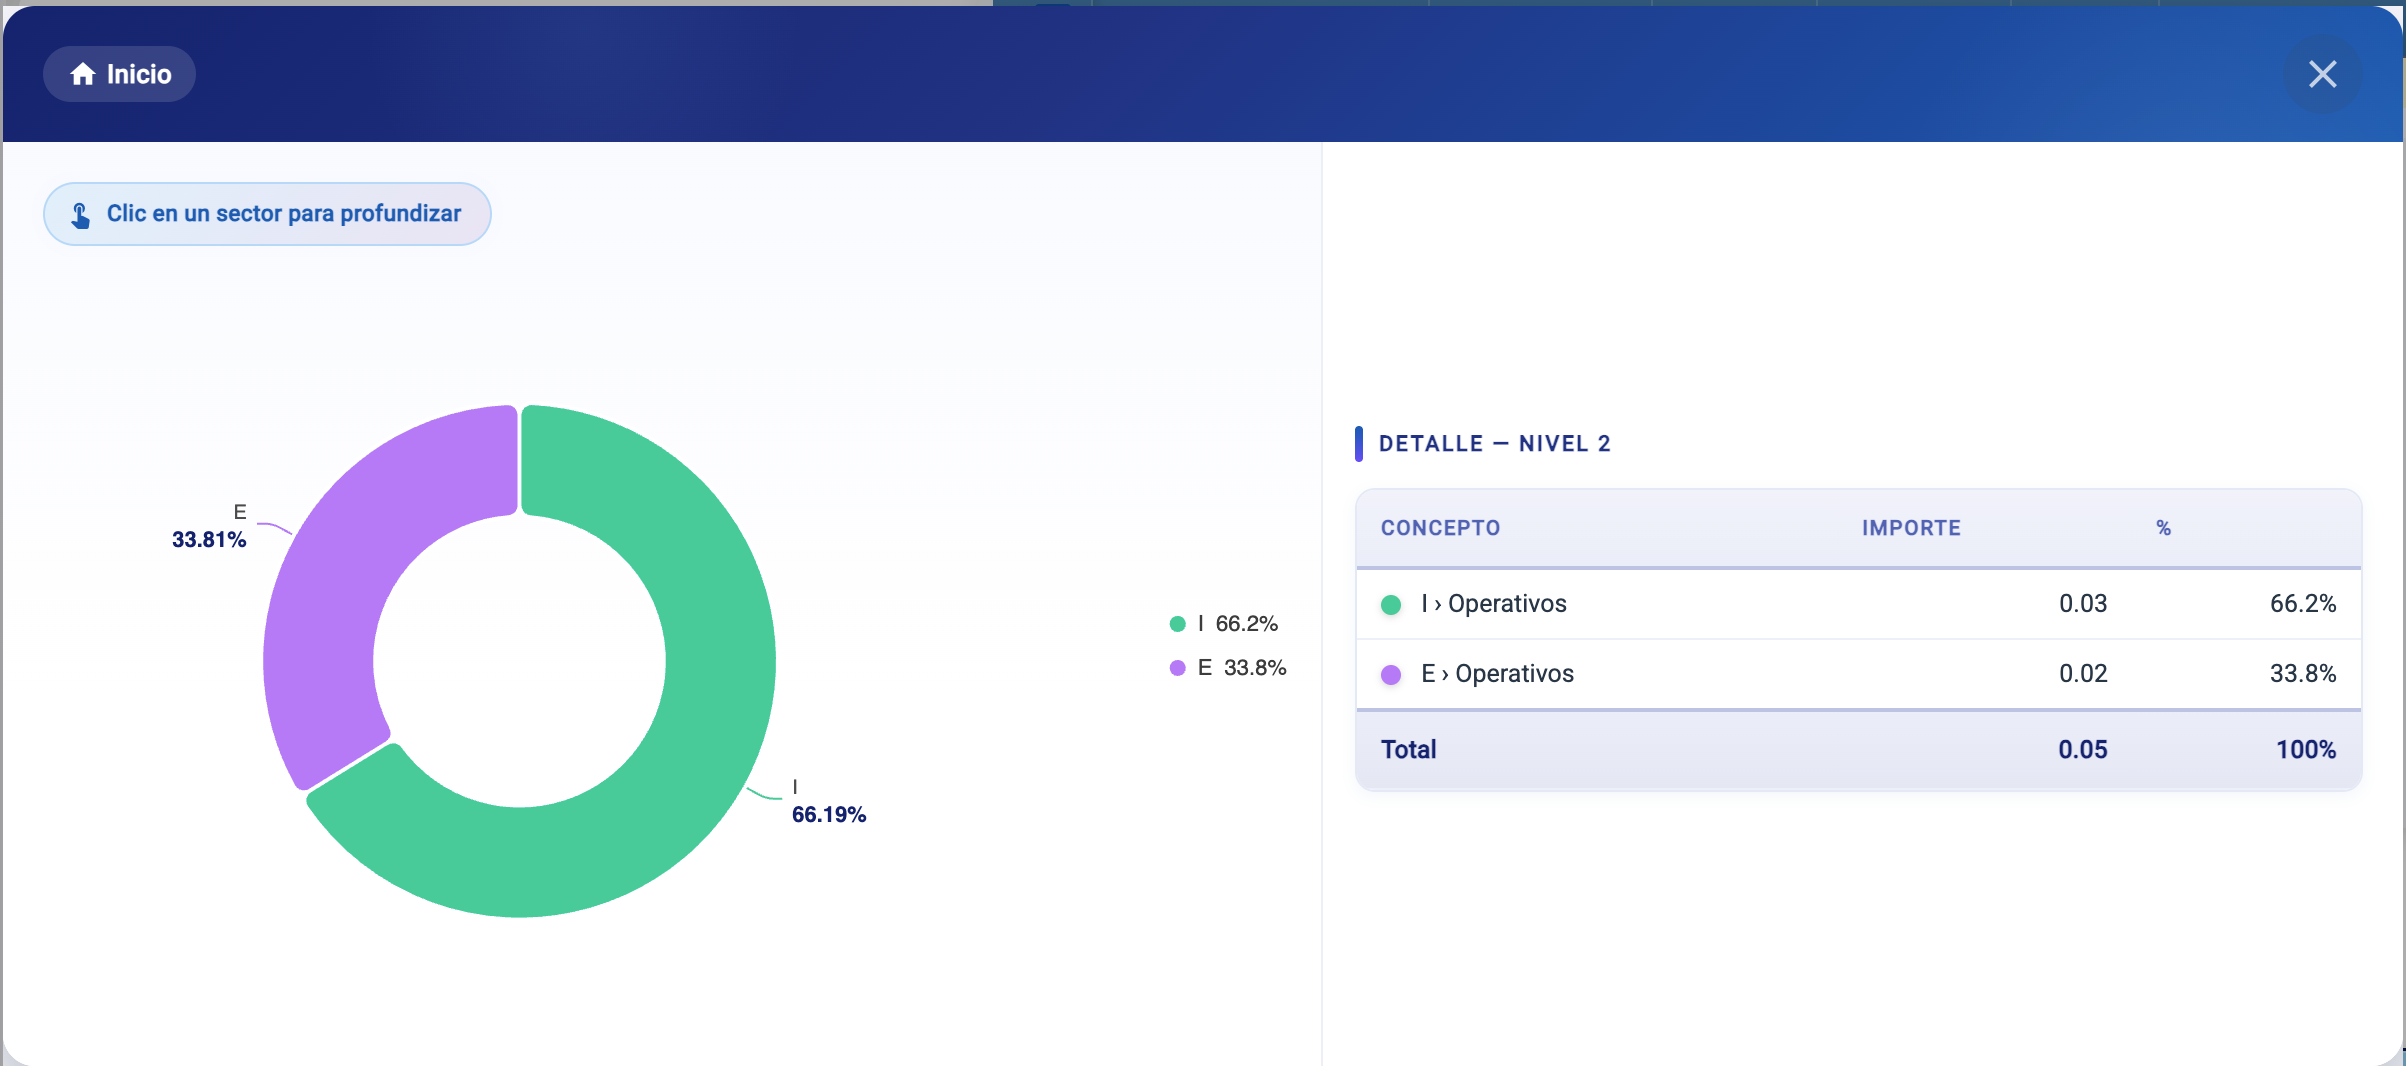Toggle the purple E 33.8% legend entry
Screen dimensions: 2406x1066
point(1228,668)
